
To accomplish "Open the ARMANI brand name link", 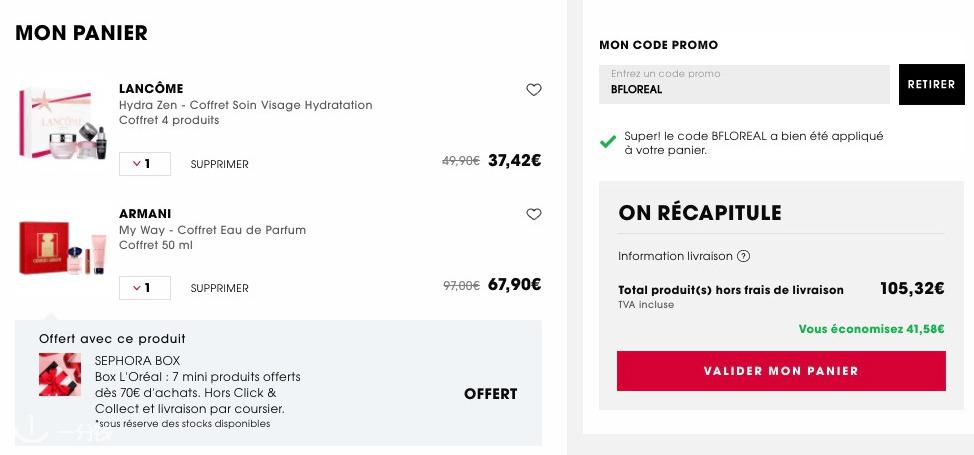I will click(x=145, y=214).
